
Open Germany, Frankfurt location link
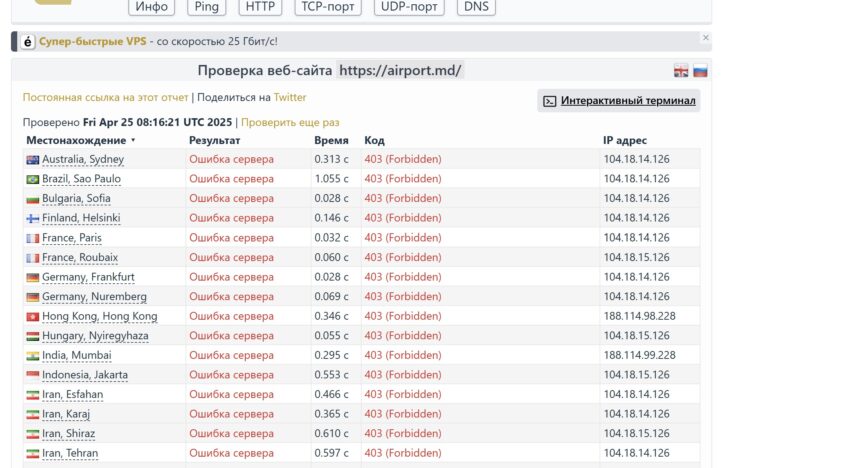coord(88,277)
